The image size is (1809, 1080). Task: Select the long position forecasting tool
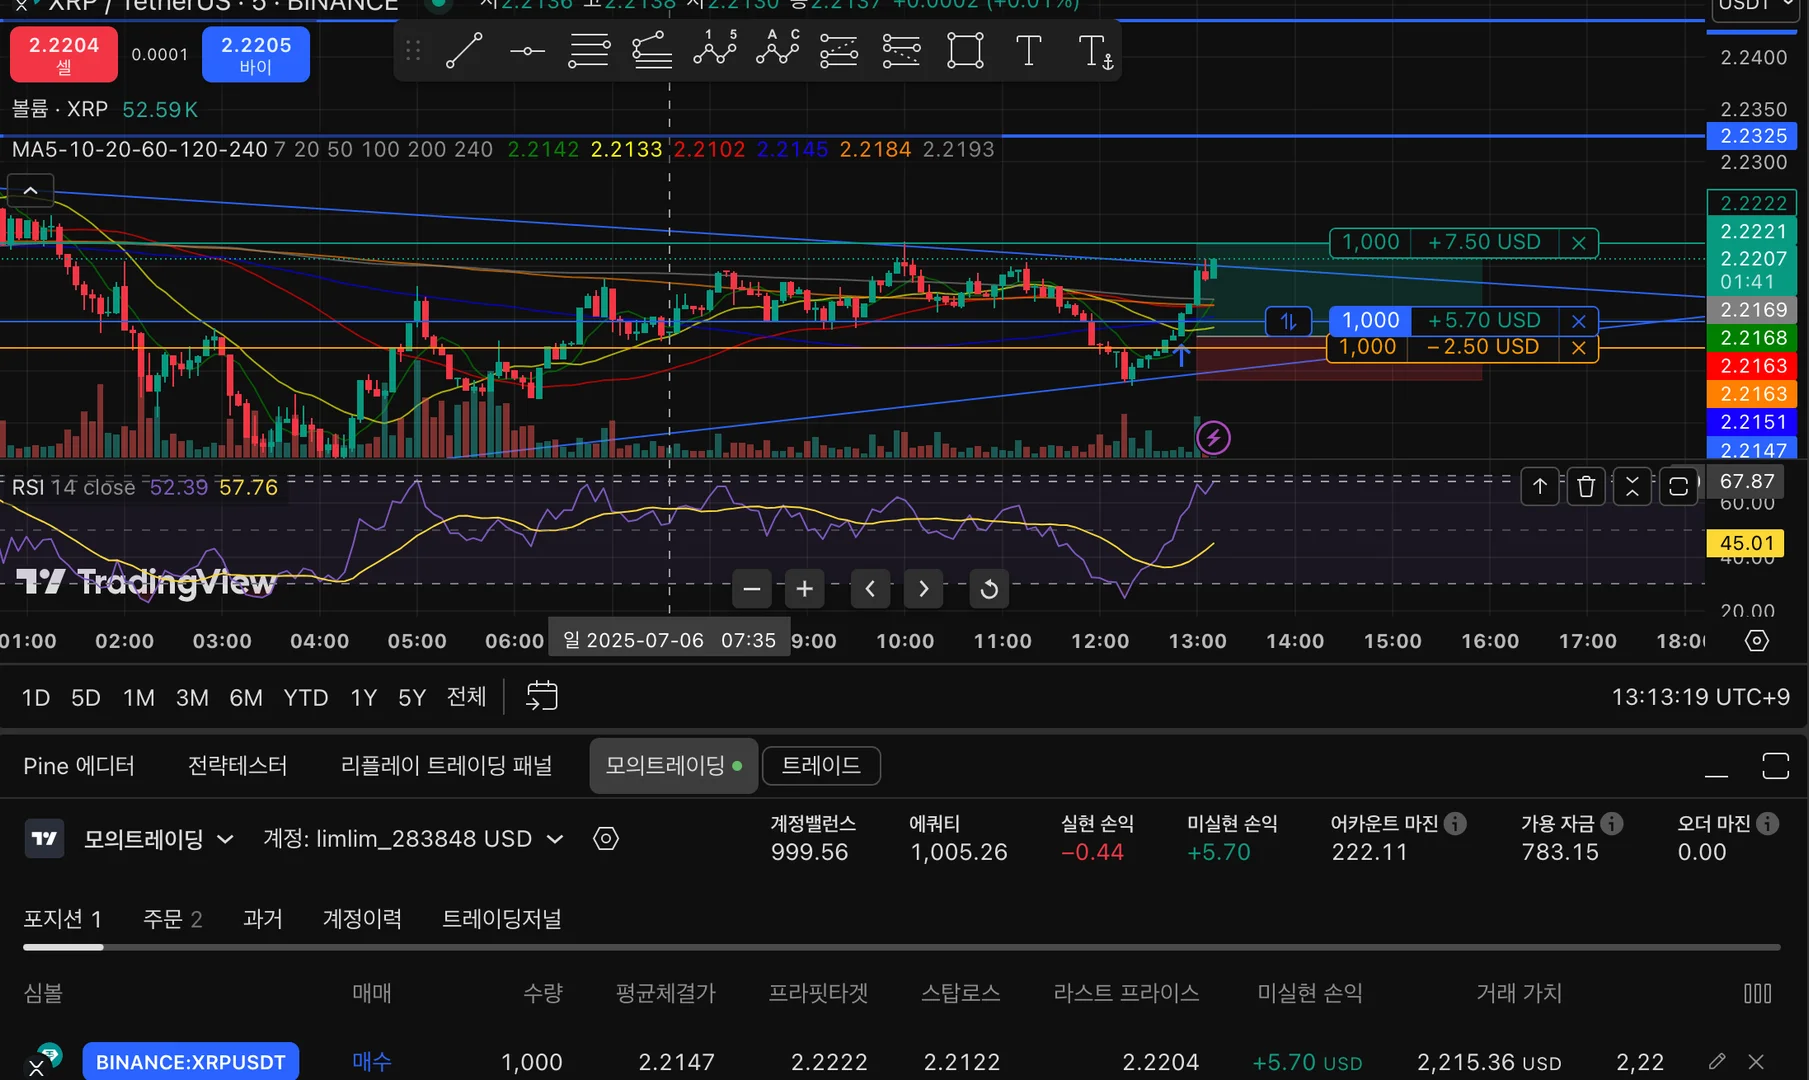click(x=839, y=50)
